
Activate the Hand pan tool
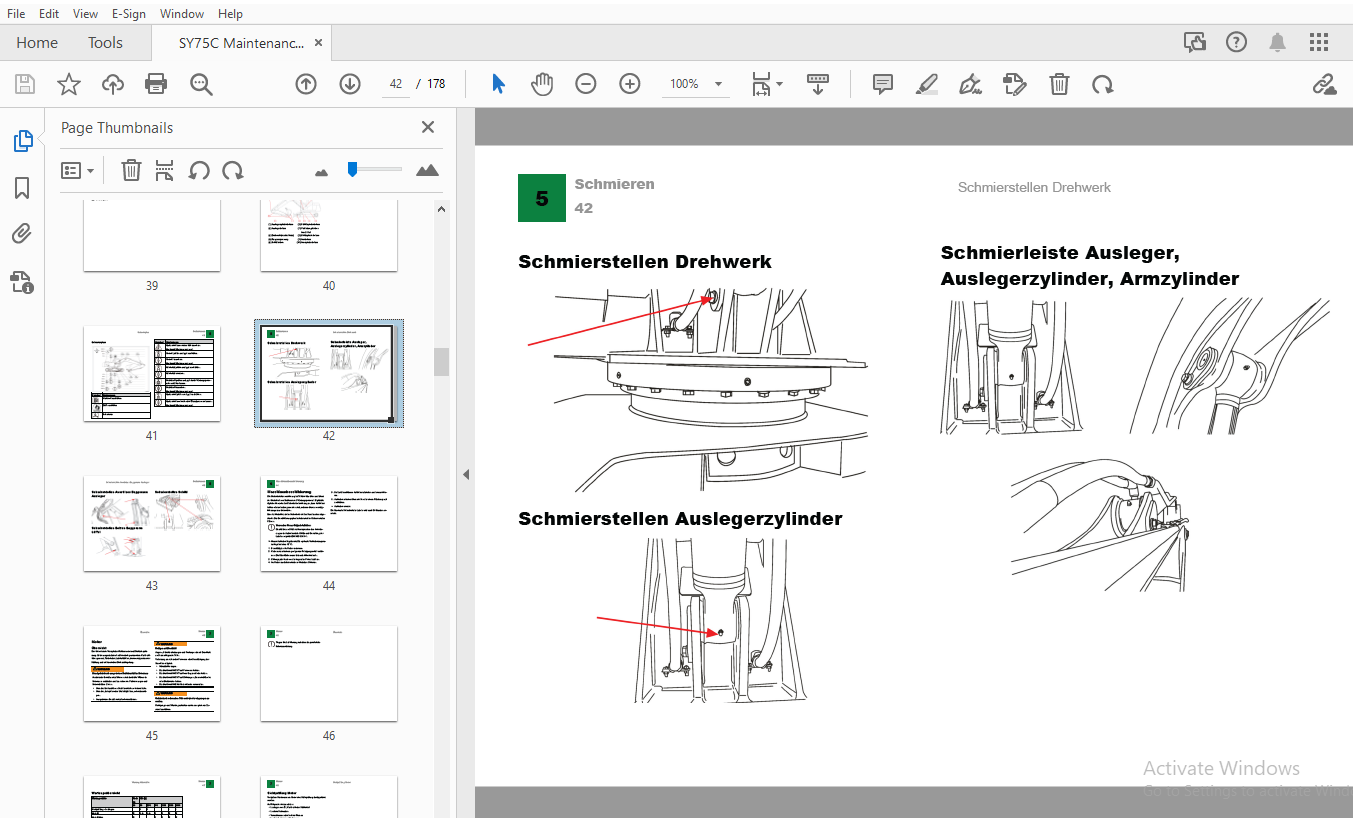(542, 84)
